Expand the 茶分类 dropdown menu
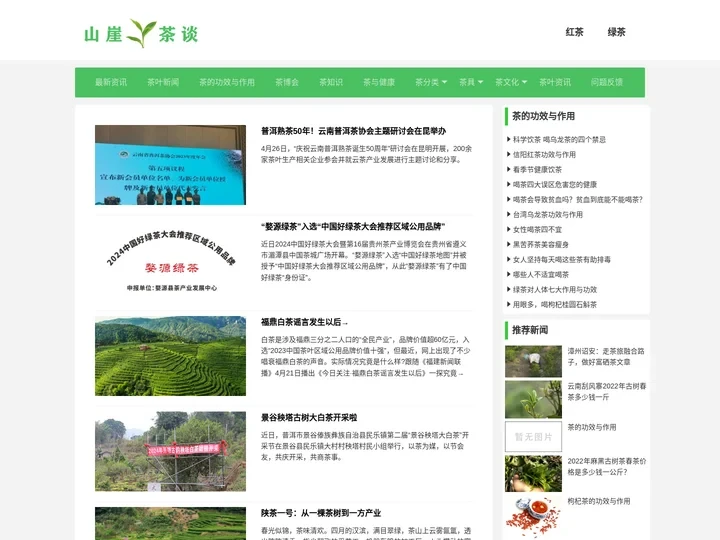Screen dimensions: 720x540 431,82
